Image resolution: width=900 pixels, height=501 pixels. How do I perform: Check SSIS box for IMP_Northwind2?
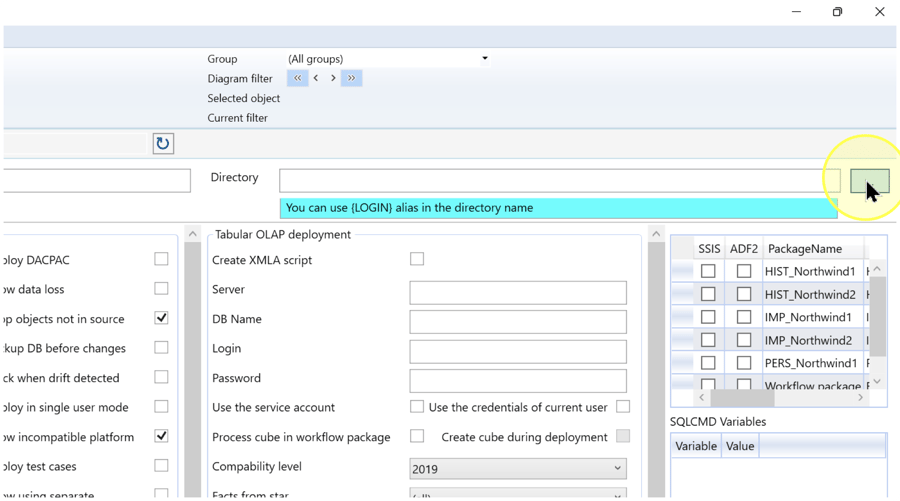coord(708,340)
